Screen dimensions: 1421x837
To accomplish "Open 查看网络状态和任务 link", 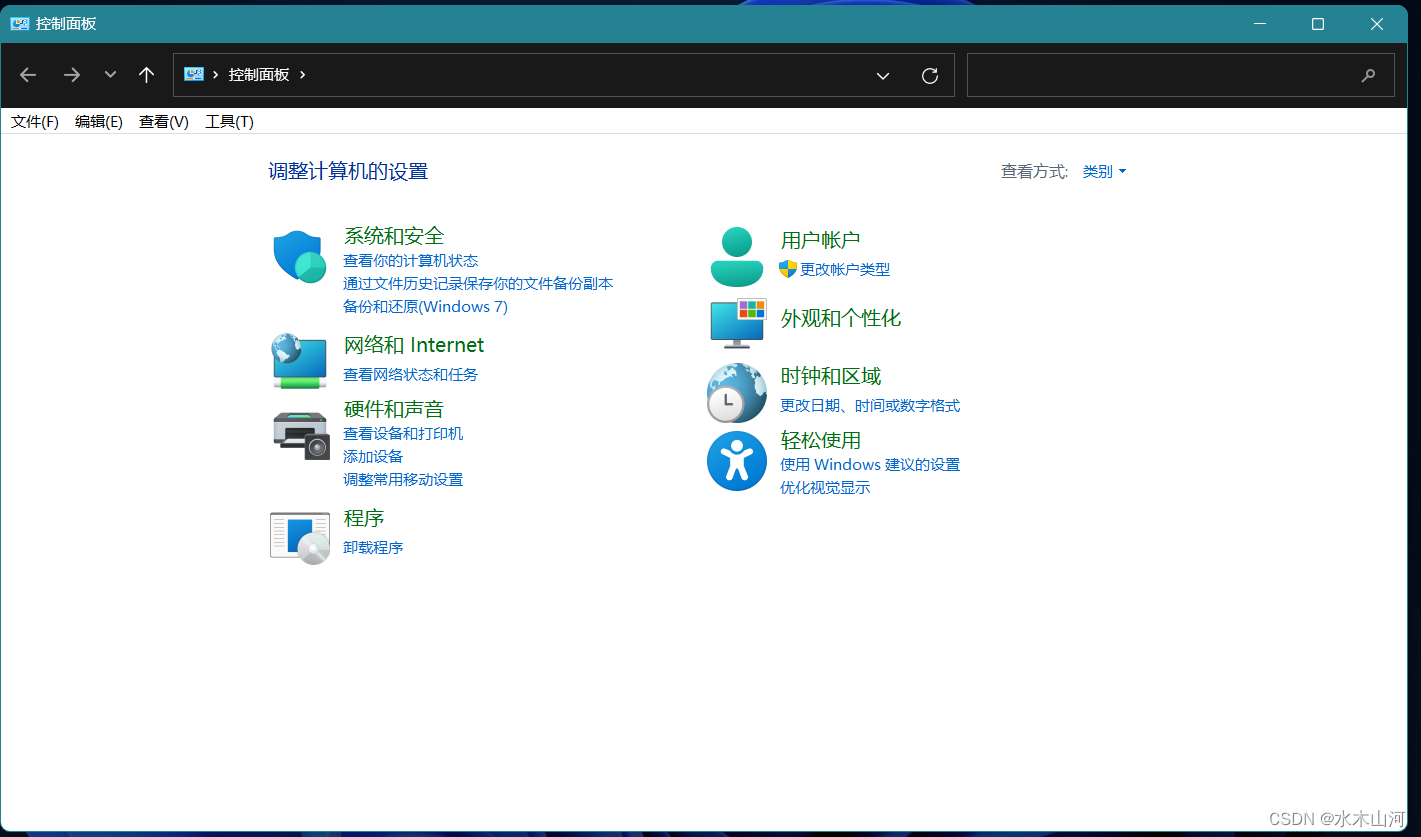I will [411, 374].
